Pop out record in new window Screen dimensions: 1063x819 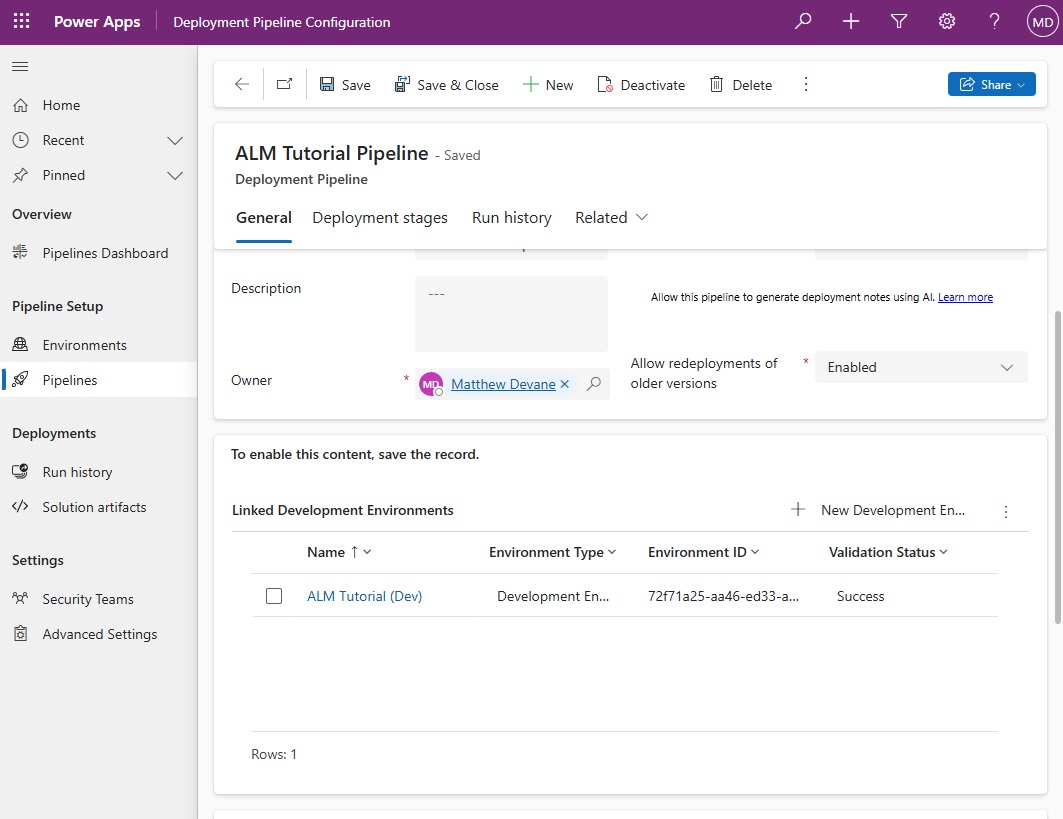point(284,84)
